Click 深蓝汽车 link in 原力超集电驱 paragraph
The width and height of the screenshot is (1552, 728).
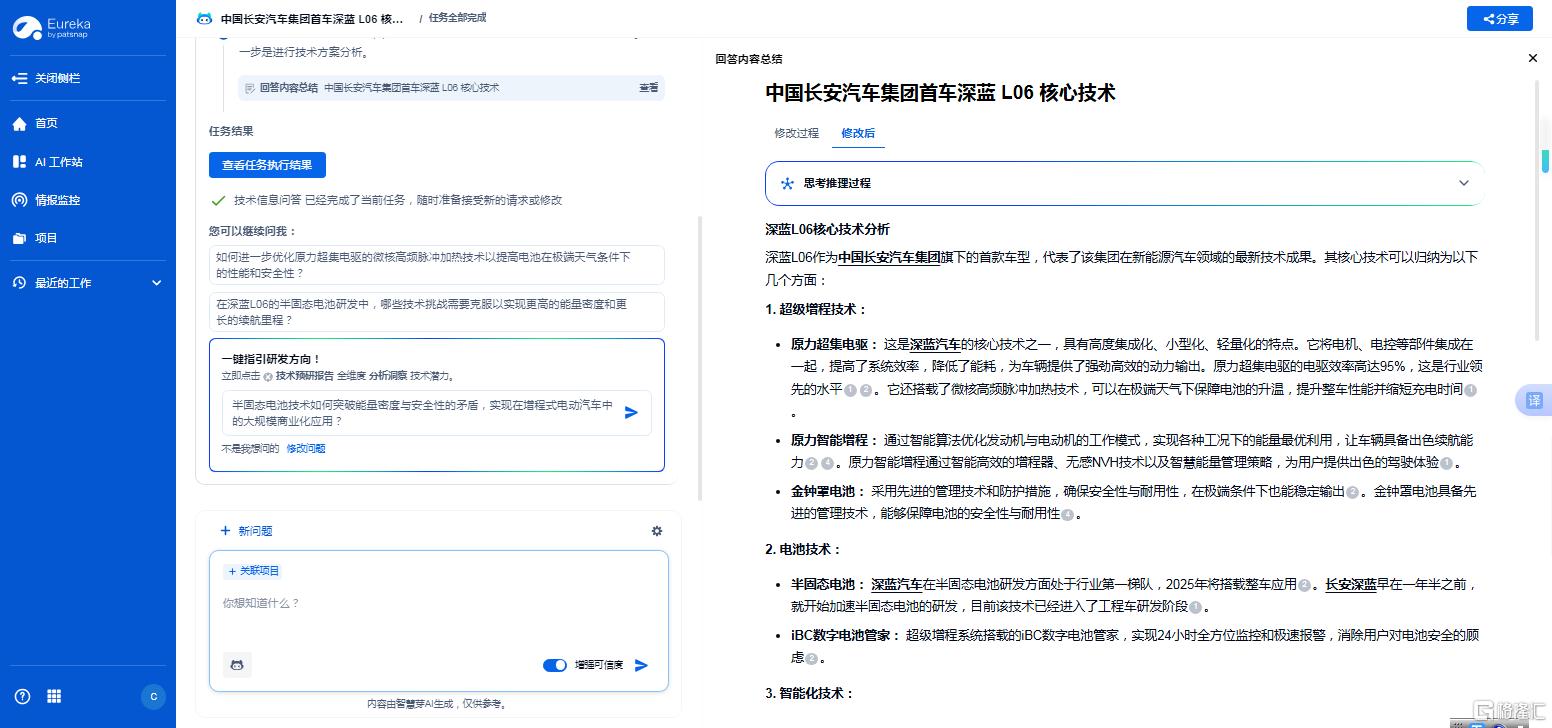click(936, 344)
